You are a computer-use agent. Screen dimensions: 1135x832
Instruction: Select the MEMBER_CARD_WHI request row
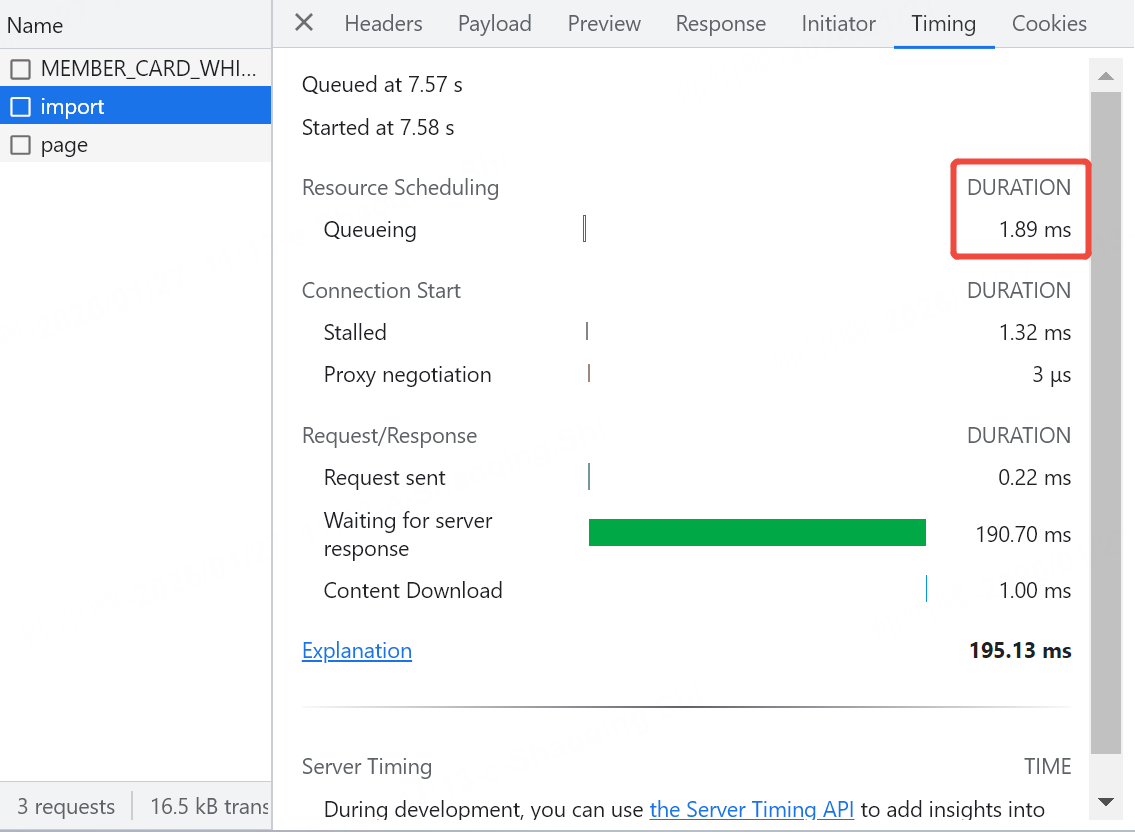pos(150,69)
